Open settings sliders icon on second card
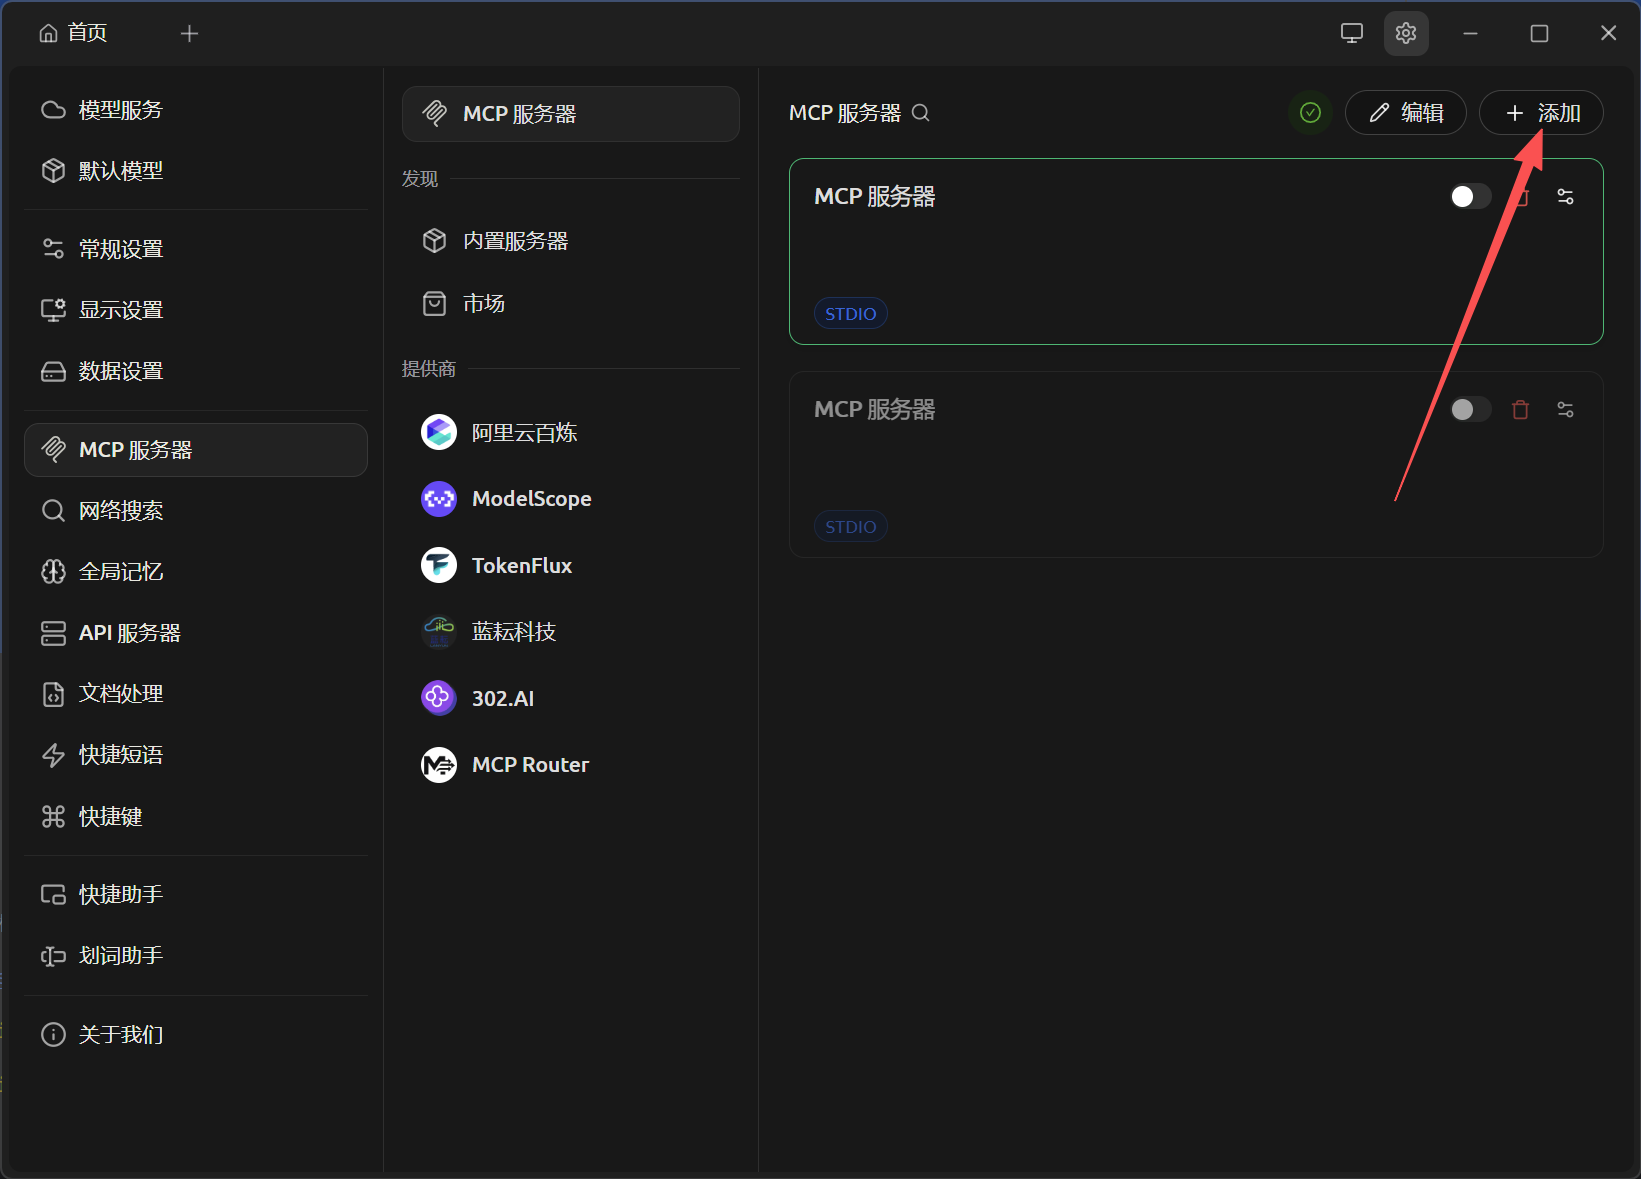Image resolution: width=1641 pixels, height=1179 pixels. pyautogui.click(x=1566, y=410)
